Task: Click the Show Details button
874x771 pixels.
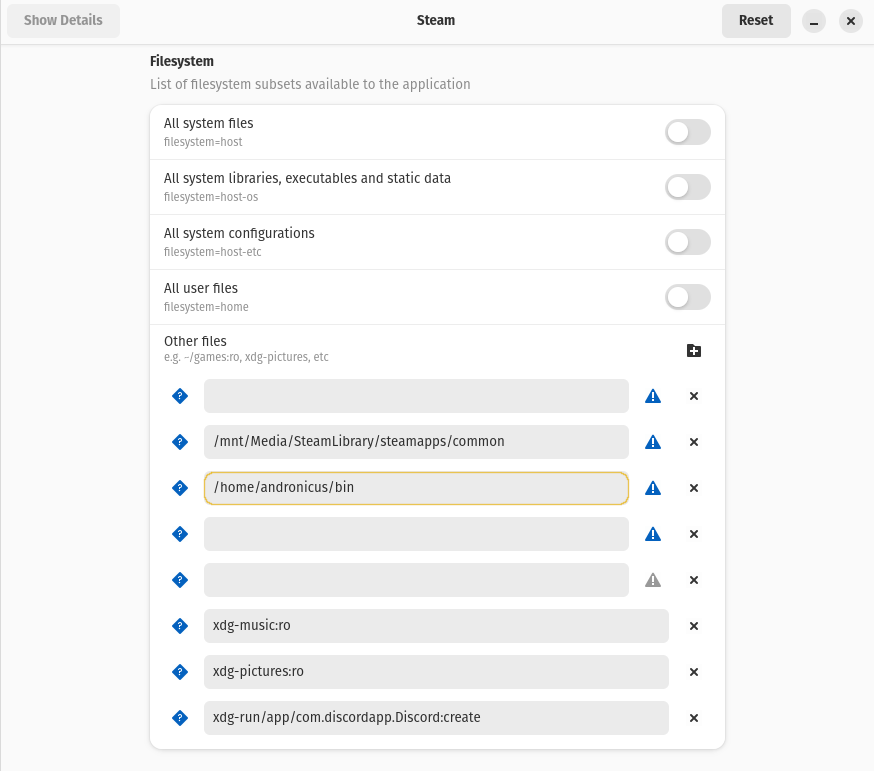Action: tap(63, 21)
